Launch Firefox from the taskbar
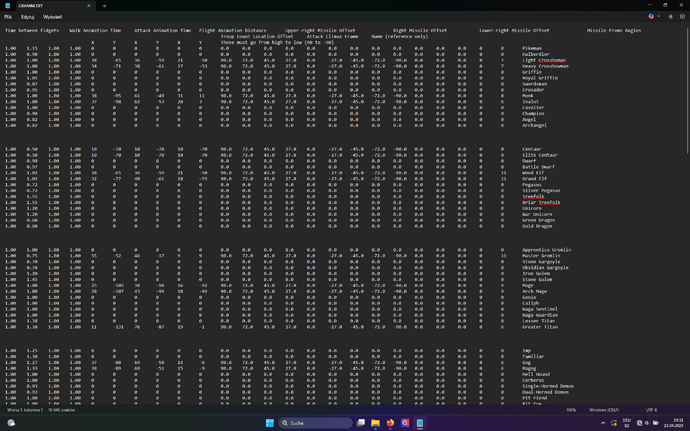Screen dimensions: 690x431 click(390, 423)
